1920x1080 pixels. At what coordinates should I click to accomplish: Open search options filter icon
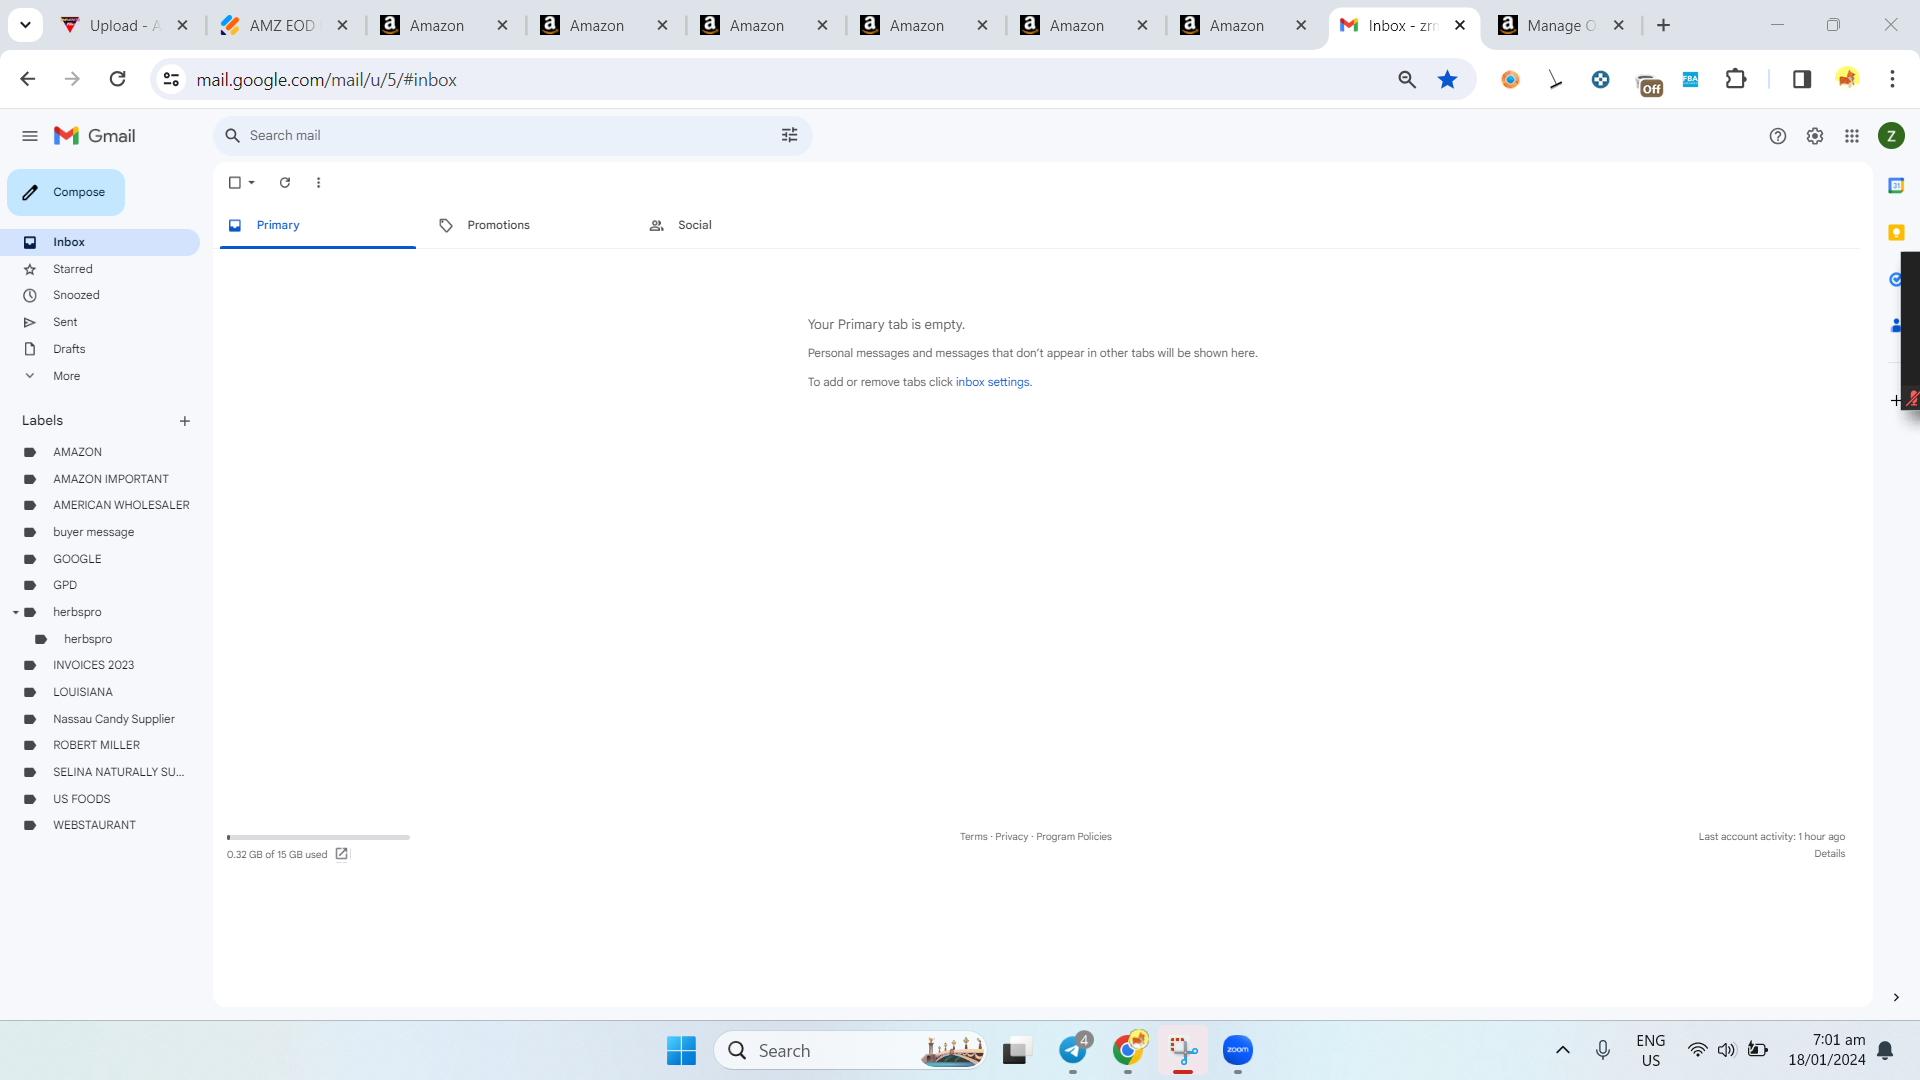click(790, 135)
